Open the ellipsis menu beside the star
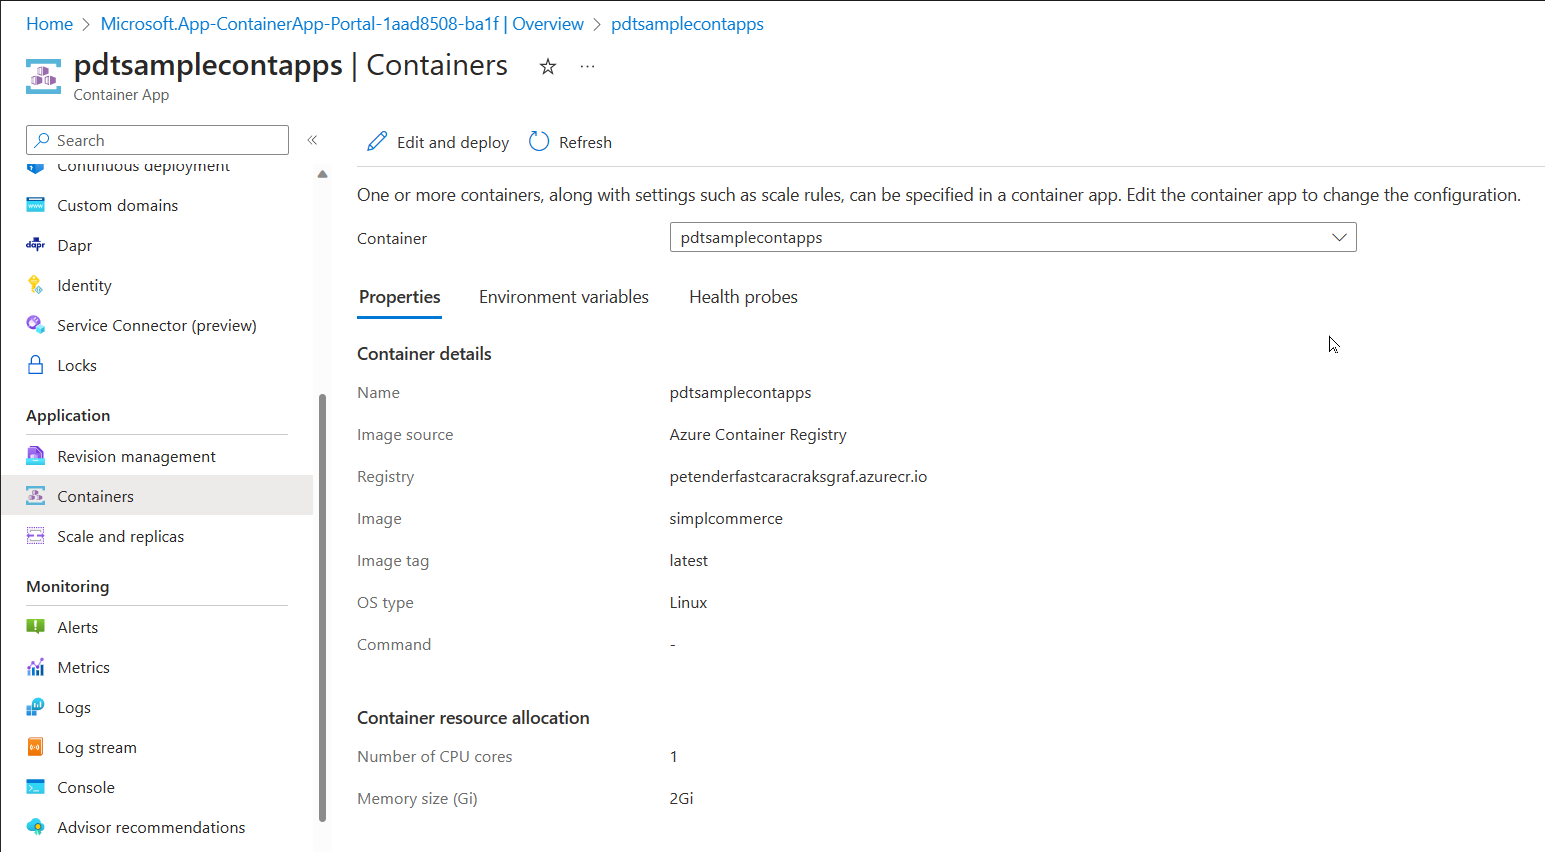This screenshot has width=1545, height=852. pyautogui.click(x=587, y=66)
